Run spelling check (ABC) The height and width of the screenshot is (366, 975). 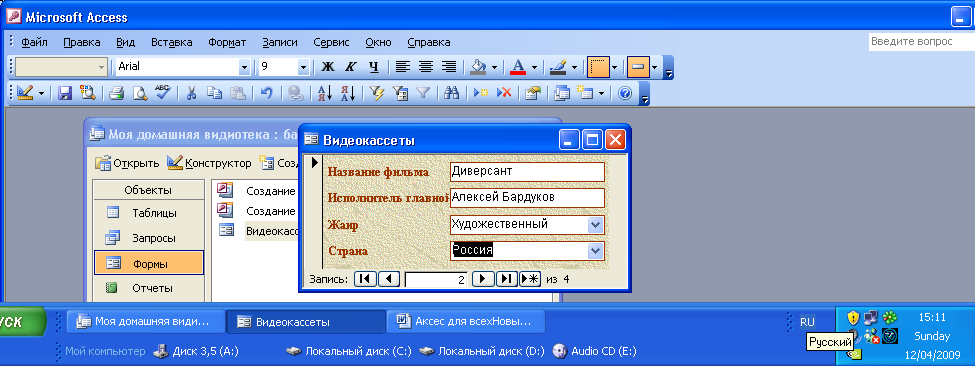(x=162, y=93)
